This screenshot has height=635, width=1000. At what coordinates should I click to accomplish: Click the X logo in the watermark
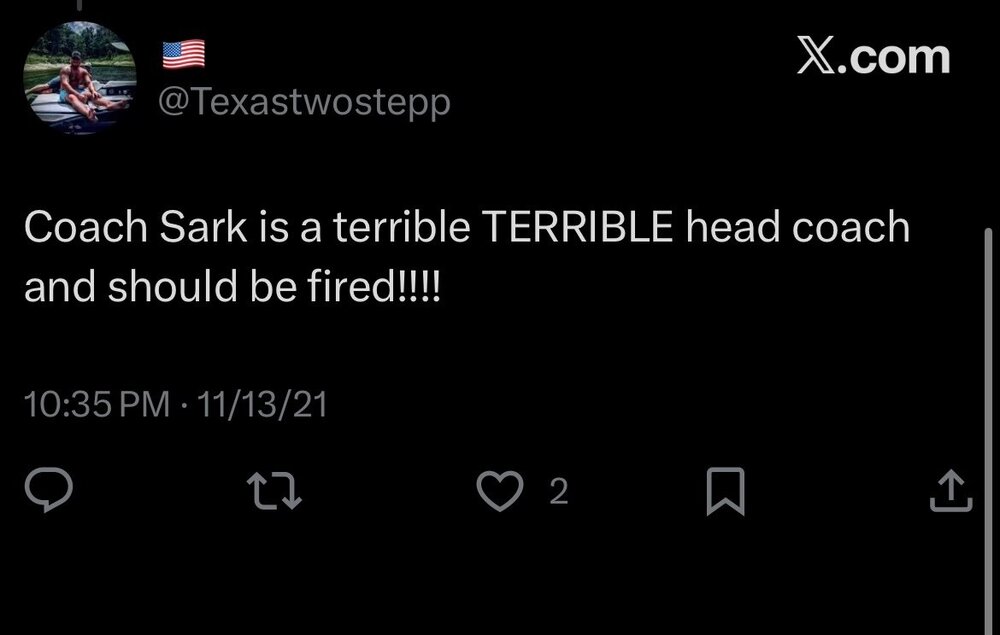point(818,57)
